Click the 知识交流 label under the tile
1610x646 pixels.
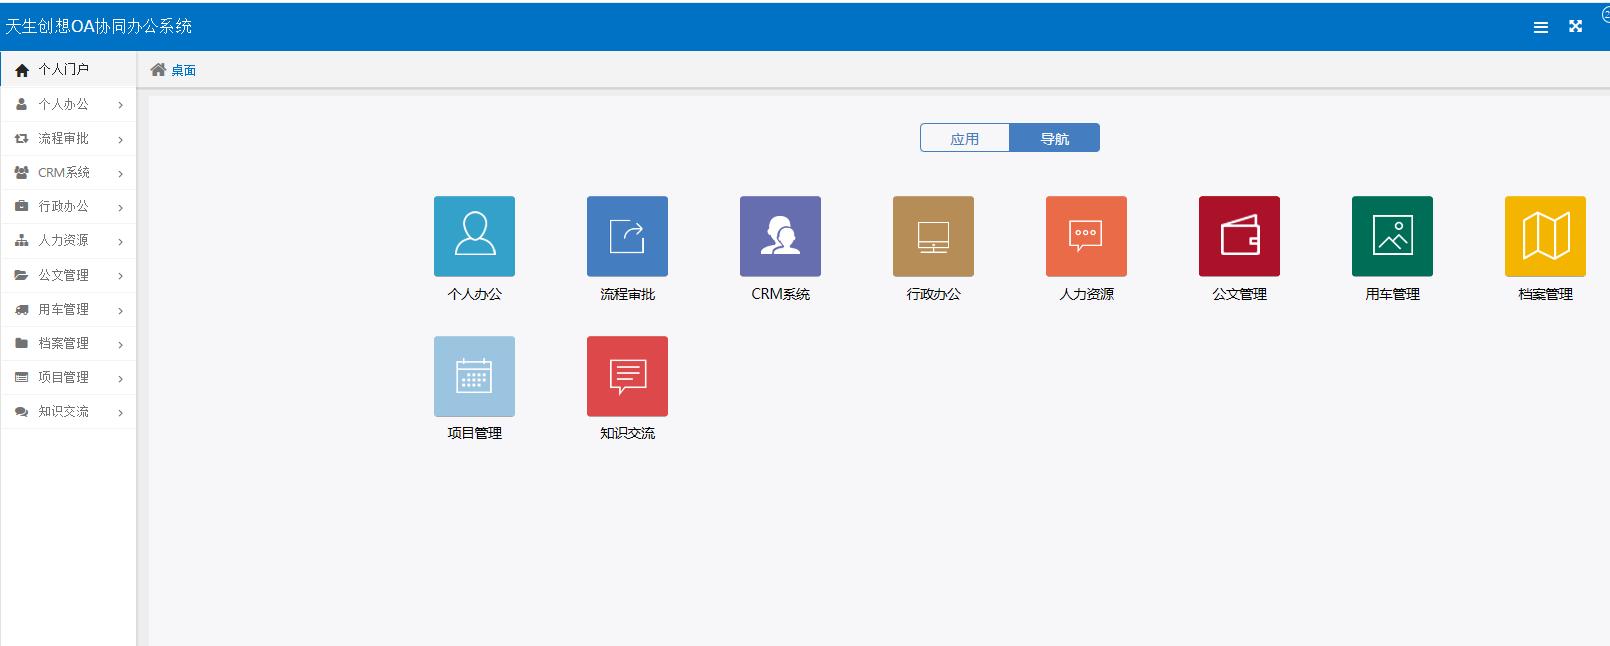[627, 433]
